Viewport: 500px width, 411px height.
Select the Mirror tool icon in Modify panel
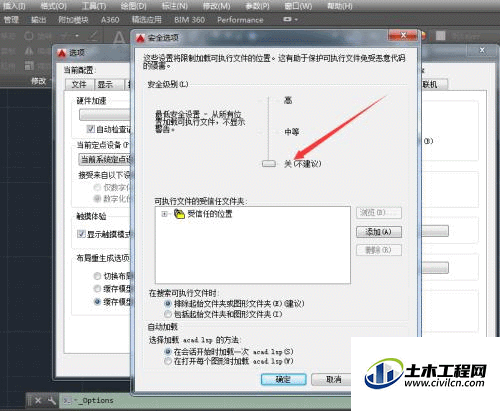pos(29,51)
